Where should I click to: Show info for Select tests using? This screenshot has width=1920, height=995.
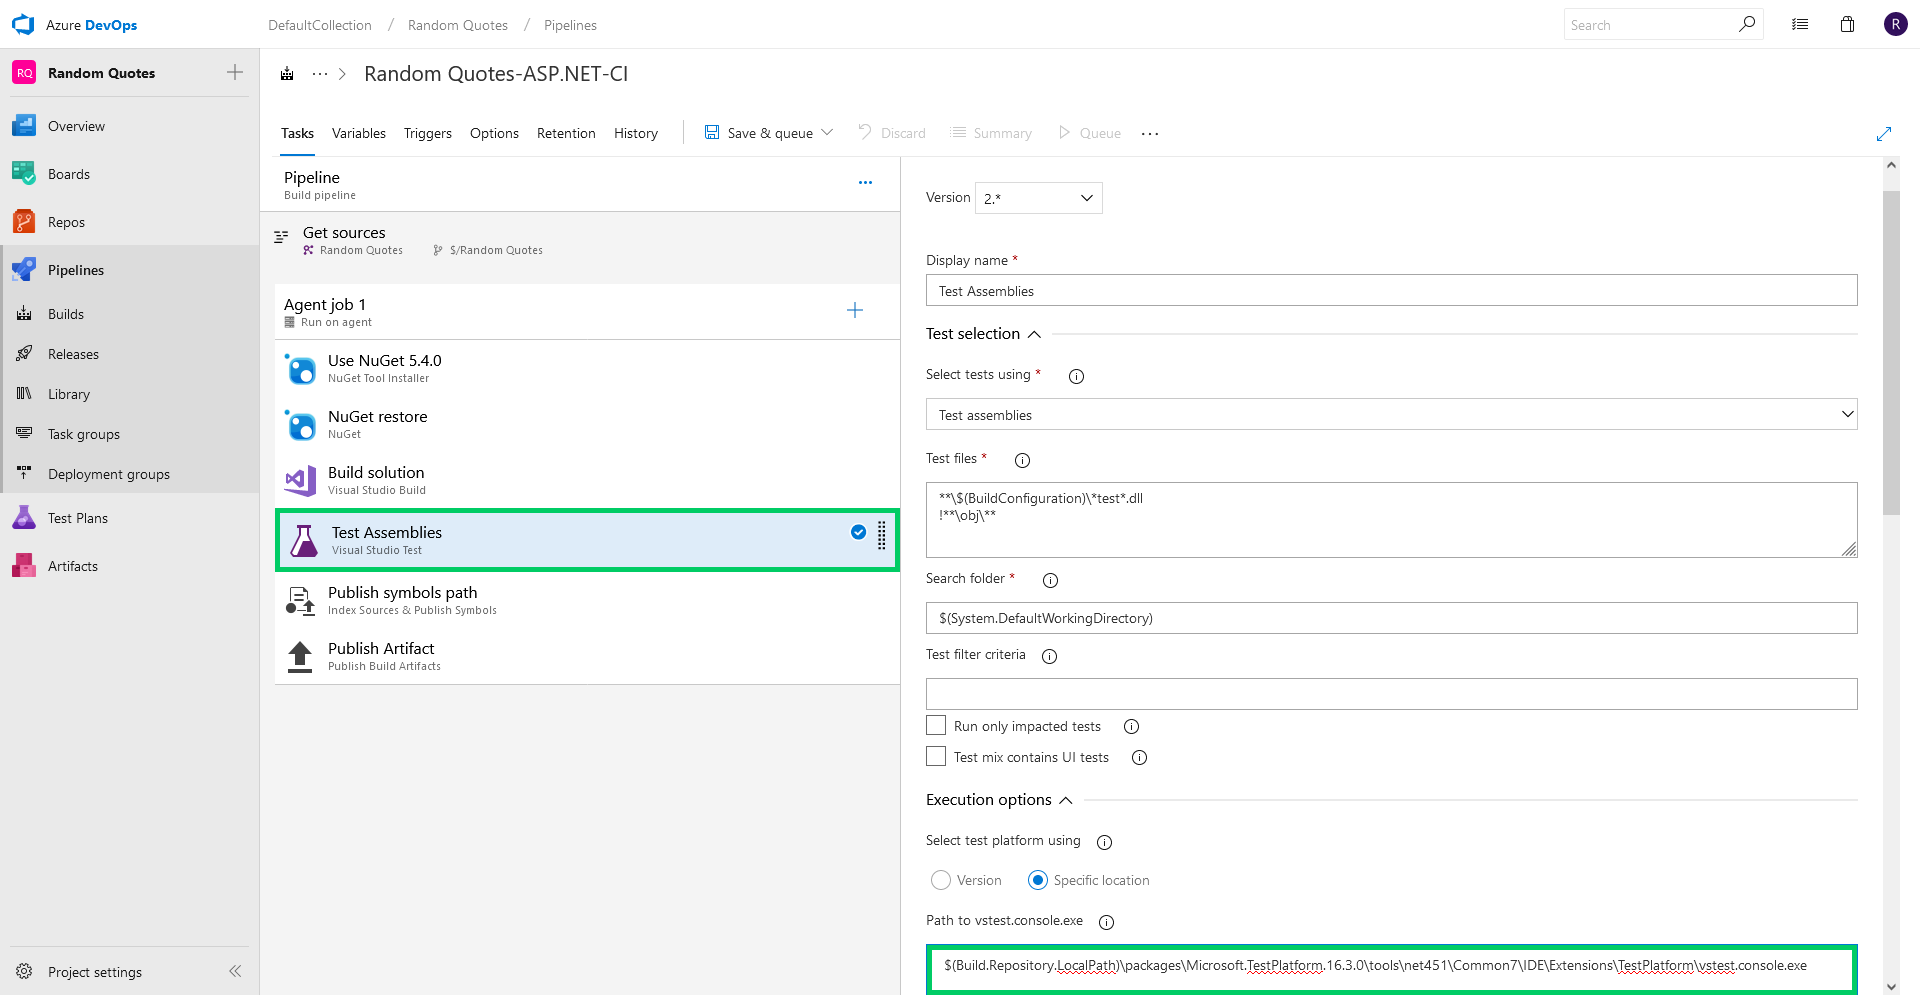point(1076,376)
